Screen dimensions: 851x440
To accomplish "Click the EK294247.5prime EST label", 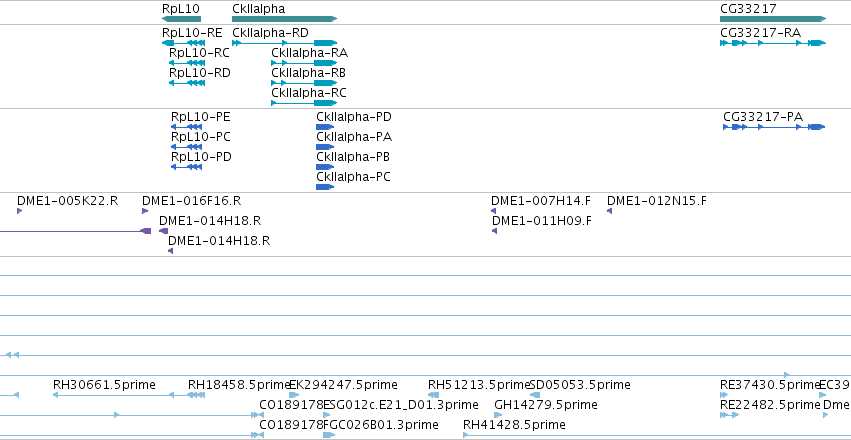I will click(x=343, y=385).
